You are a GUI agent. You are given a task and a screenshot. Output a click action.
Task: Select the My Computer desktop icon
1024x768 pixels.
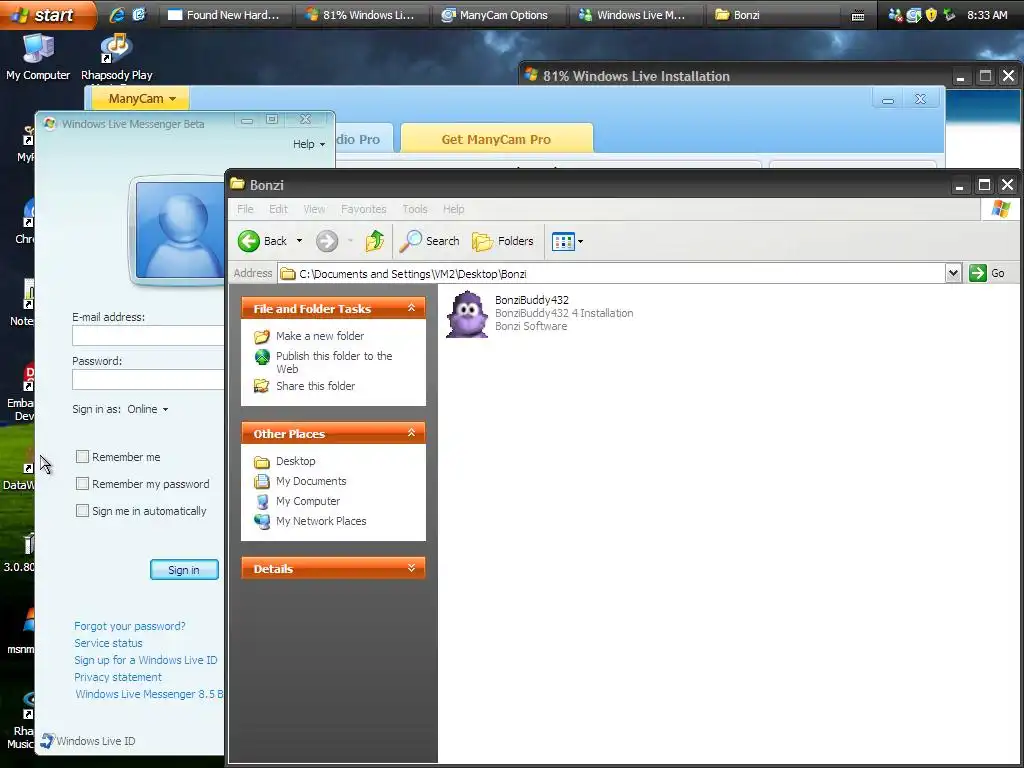(x=38, y=57)
